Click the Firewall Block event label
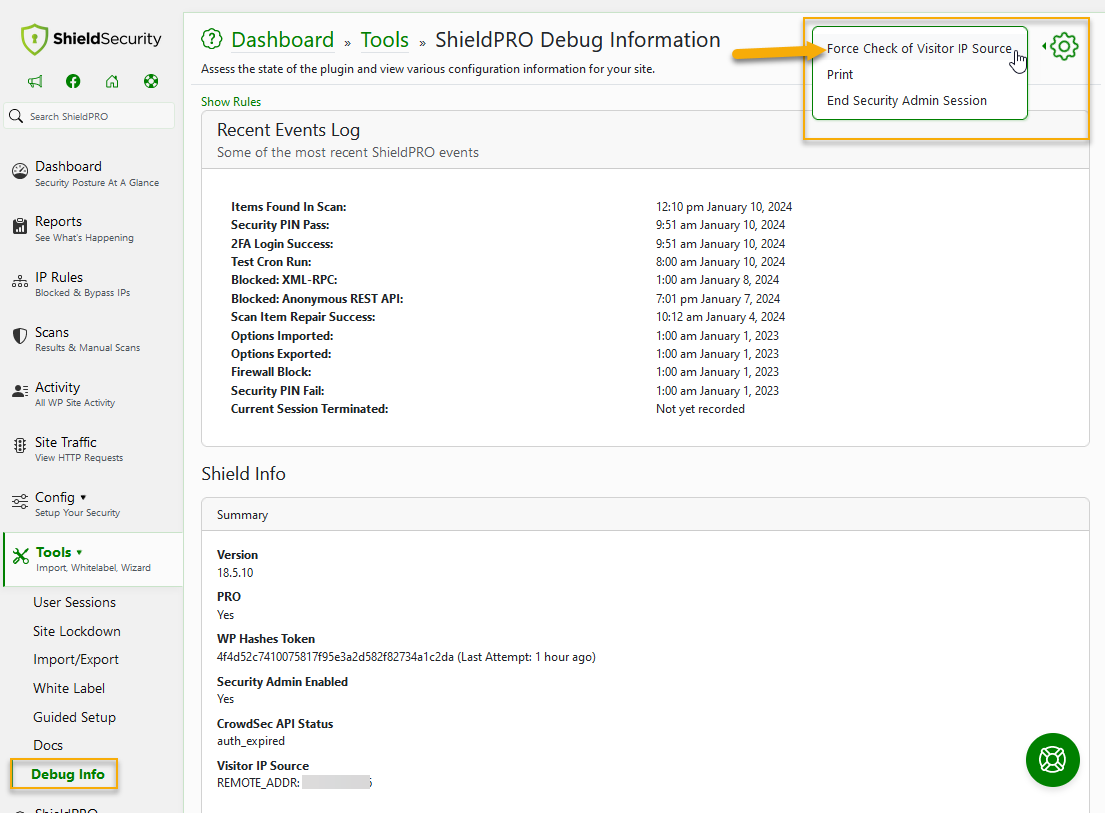The height and width of the screenshot is (813, 1105). 271,372
